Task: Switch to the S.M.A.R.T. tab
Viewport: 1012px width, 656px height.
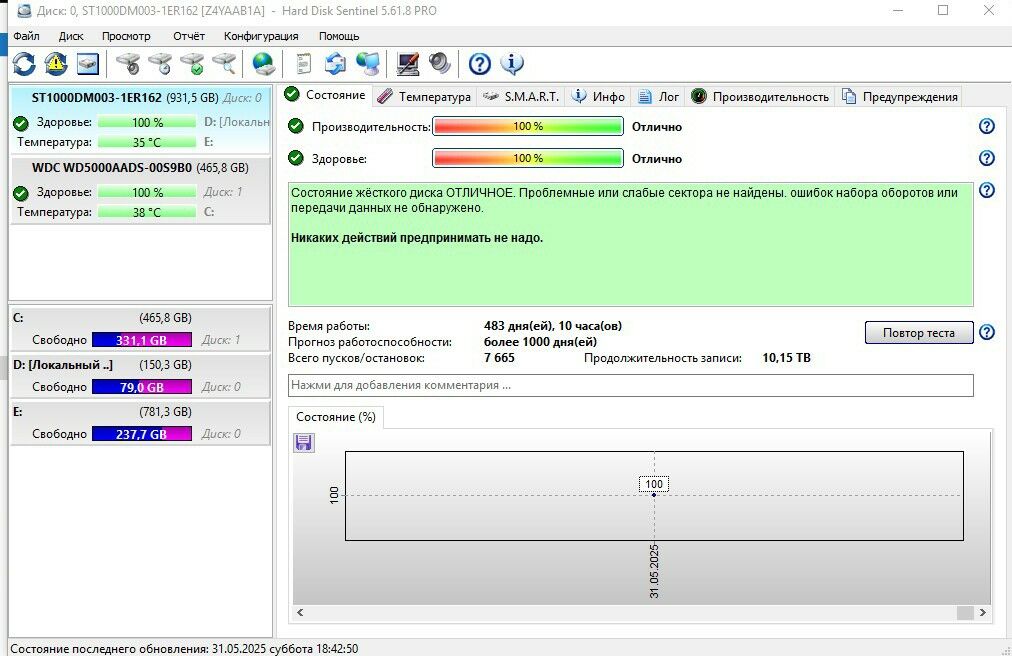Action: tap(521, 97)
